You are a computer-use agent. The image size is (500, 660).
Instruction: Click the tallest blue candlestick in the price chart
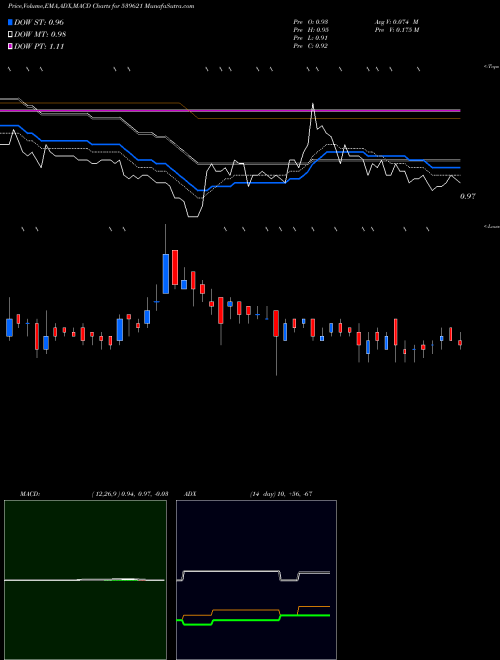tap(166, 274)
